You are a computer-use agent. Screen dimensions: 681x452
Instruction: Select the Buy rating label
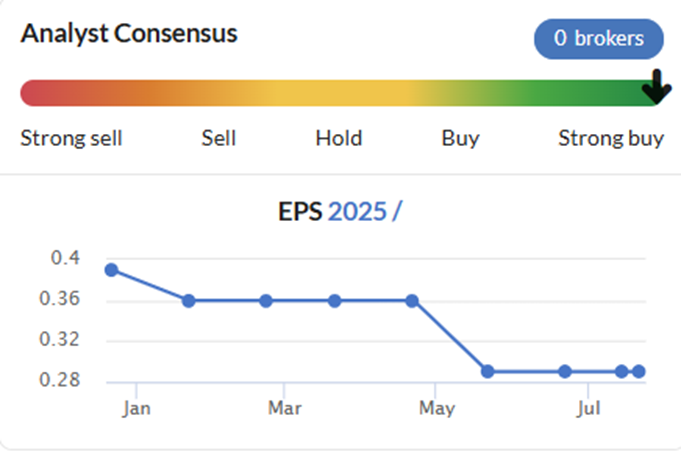(x=460, y=139)
